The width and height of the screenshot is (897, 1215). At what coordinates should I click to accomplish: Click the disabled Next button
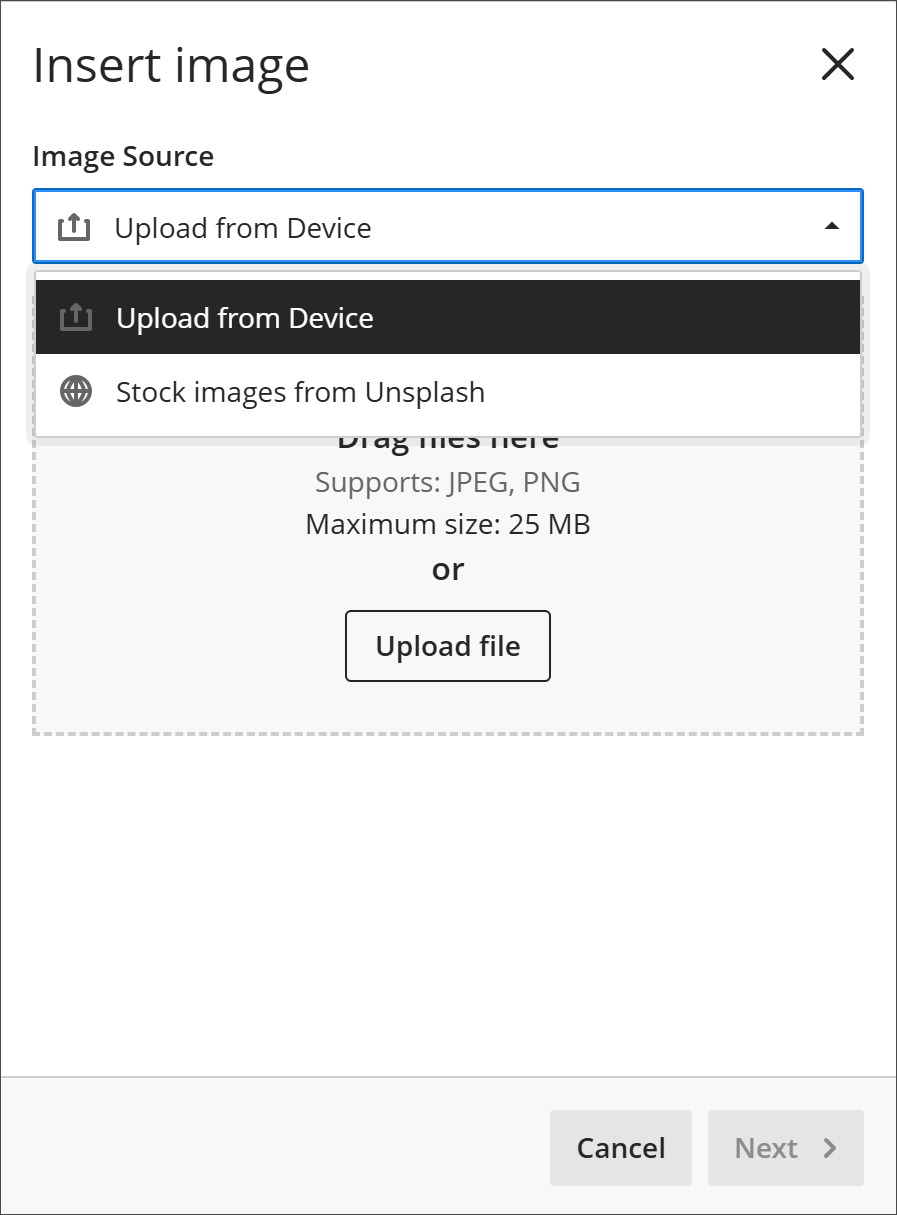coord(785,1148)
